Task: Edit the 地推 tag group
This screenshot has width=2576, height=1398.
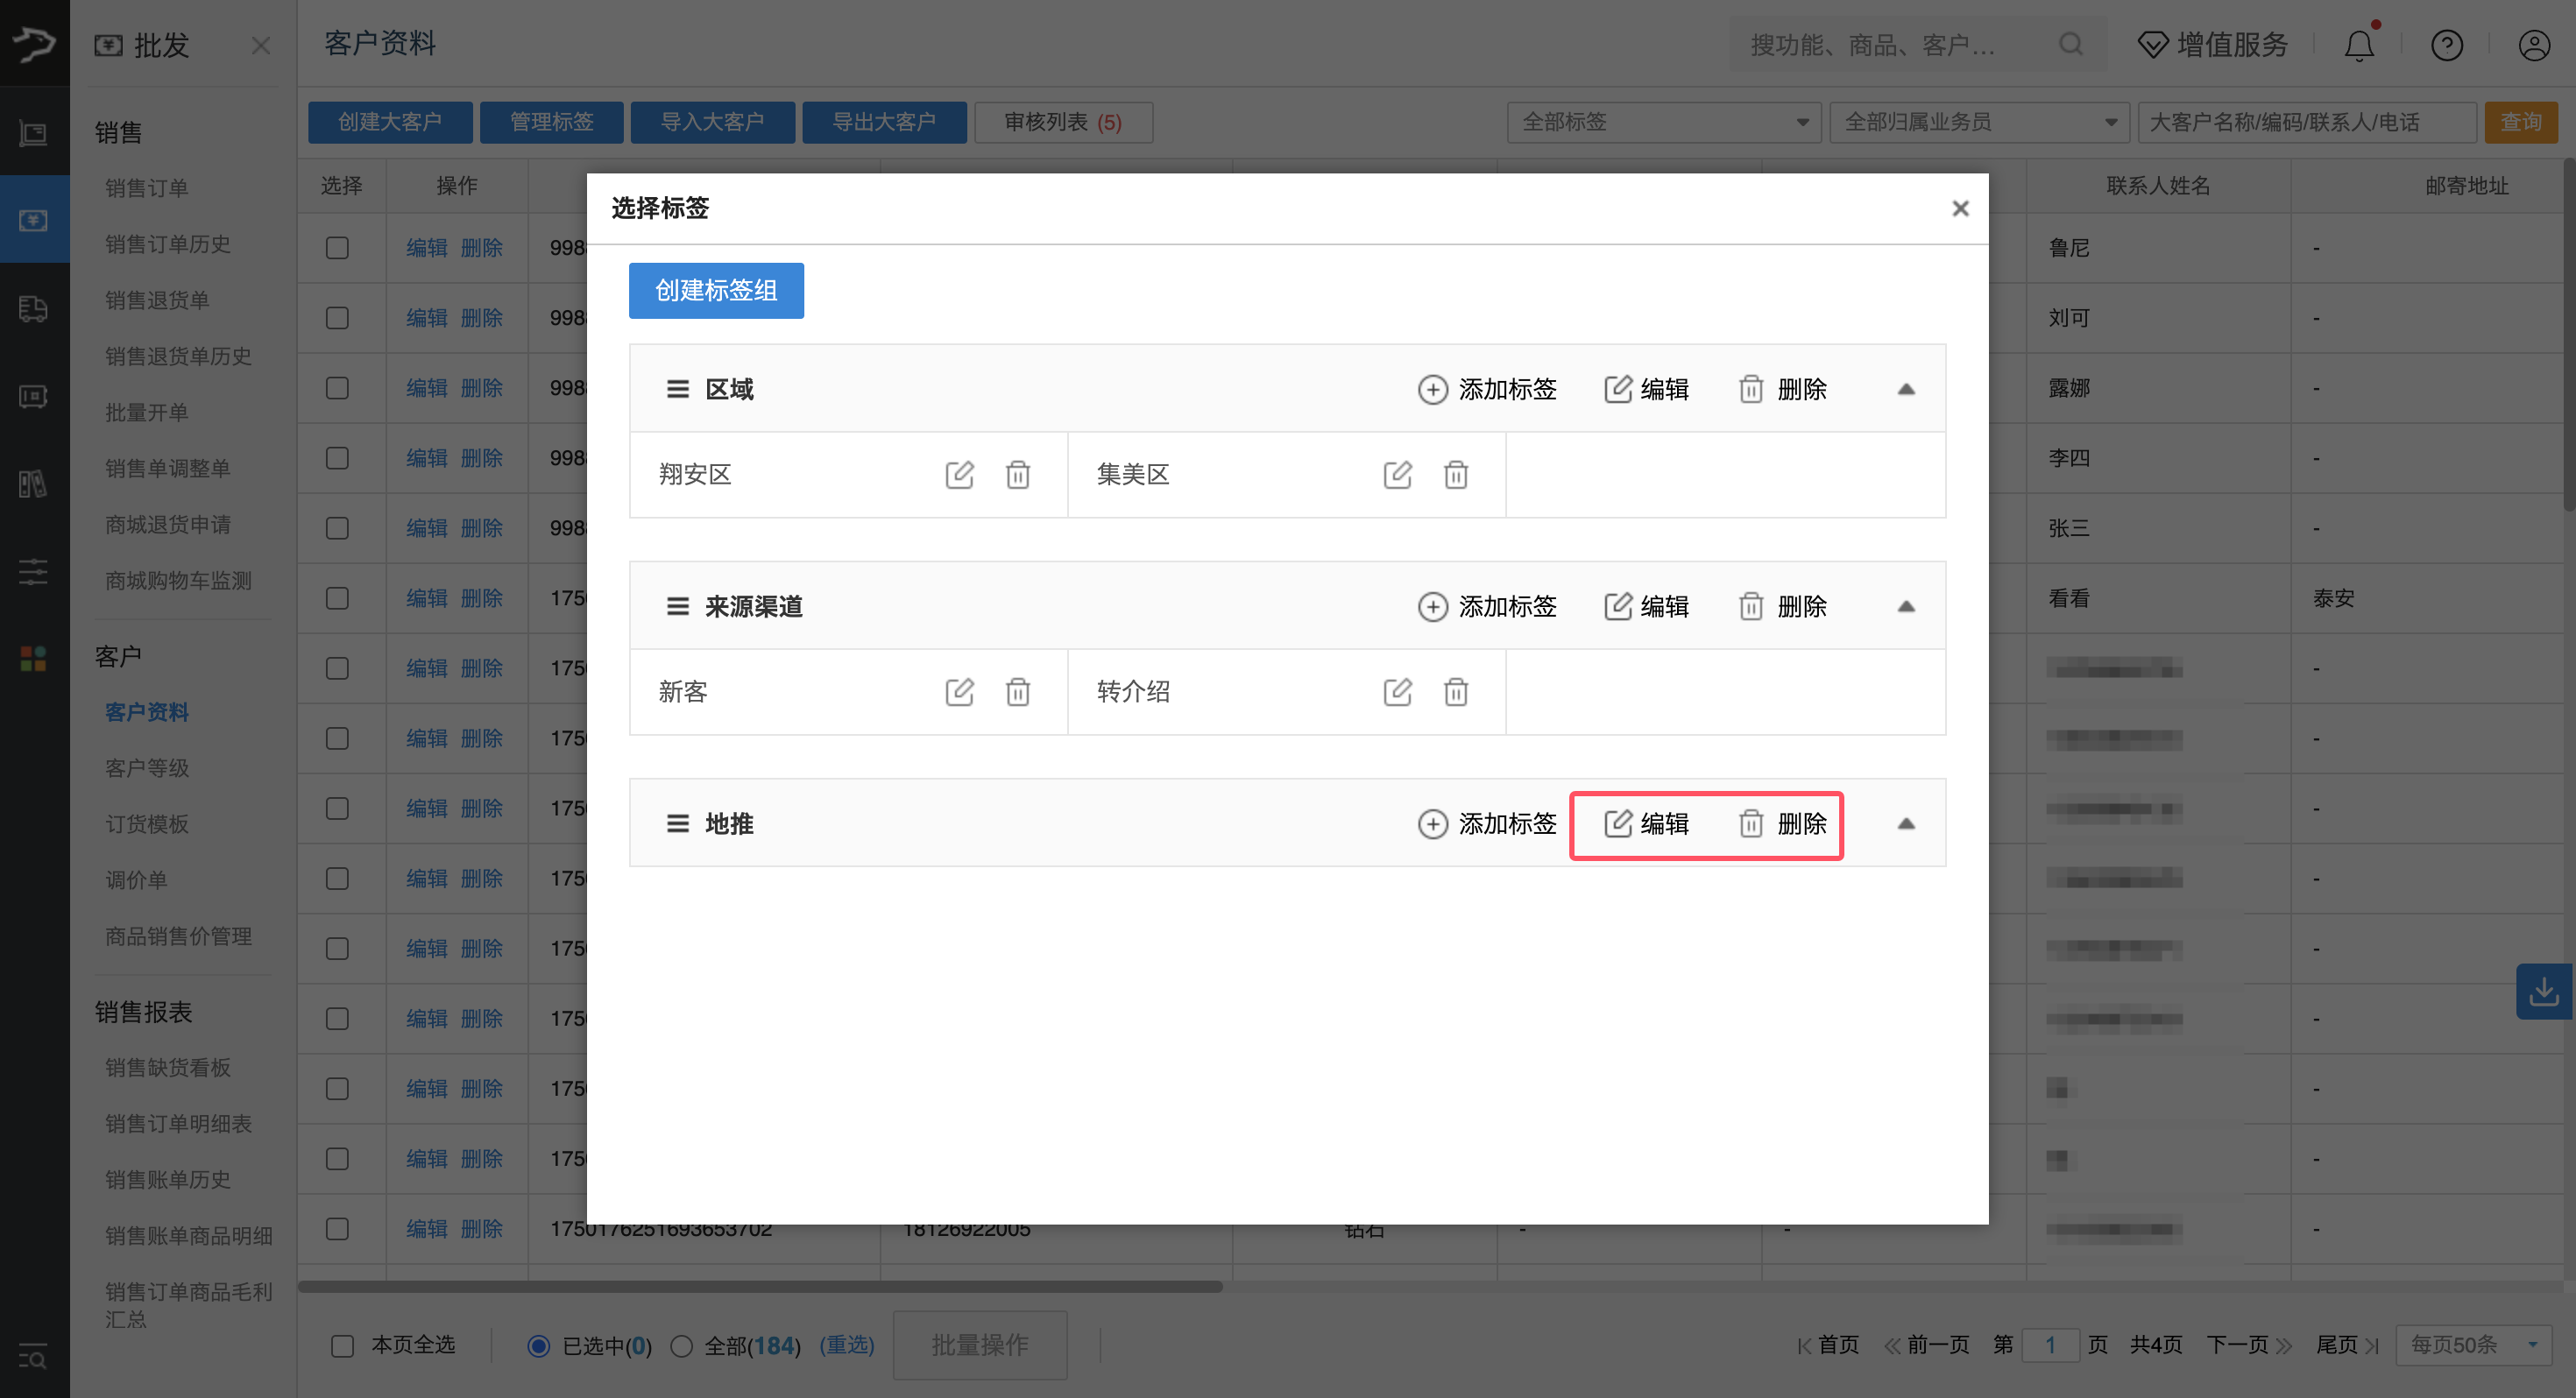Action: 1647,823
